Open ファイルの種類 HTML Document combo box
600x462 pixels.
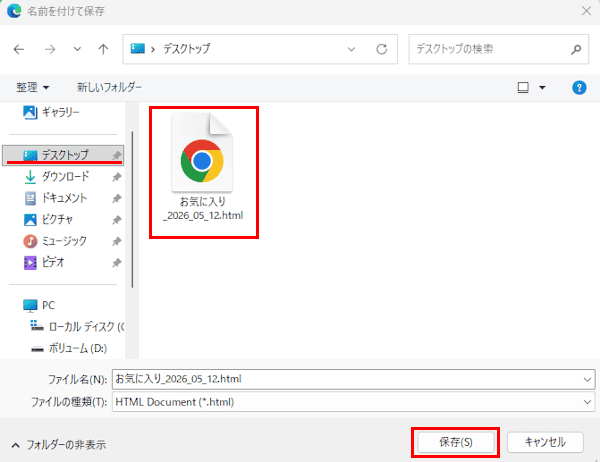pos(354,402)
